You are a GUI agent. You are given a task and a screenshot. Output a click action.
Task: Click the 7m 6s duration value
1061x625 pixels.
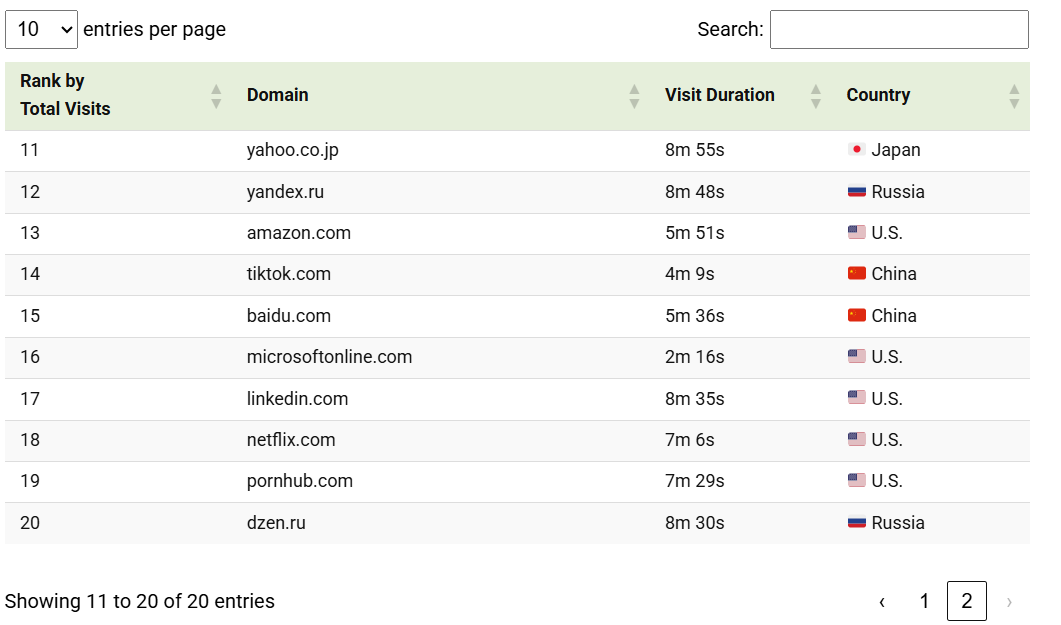690,440
